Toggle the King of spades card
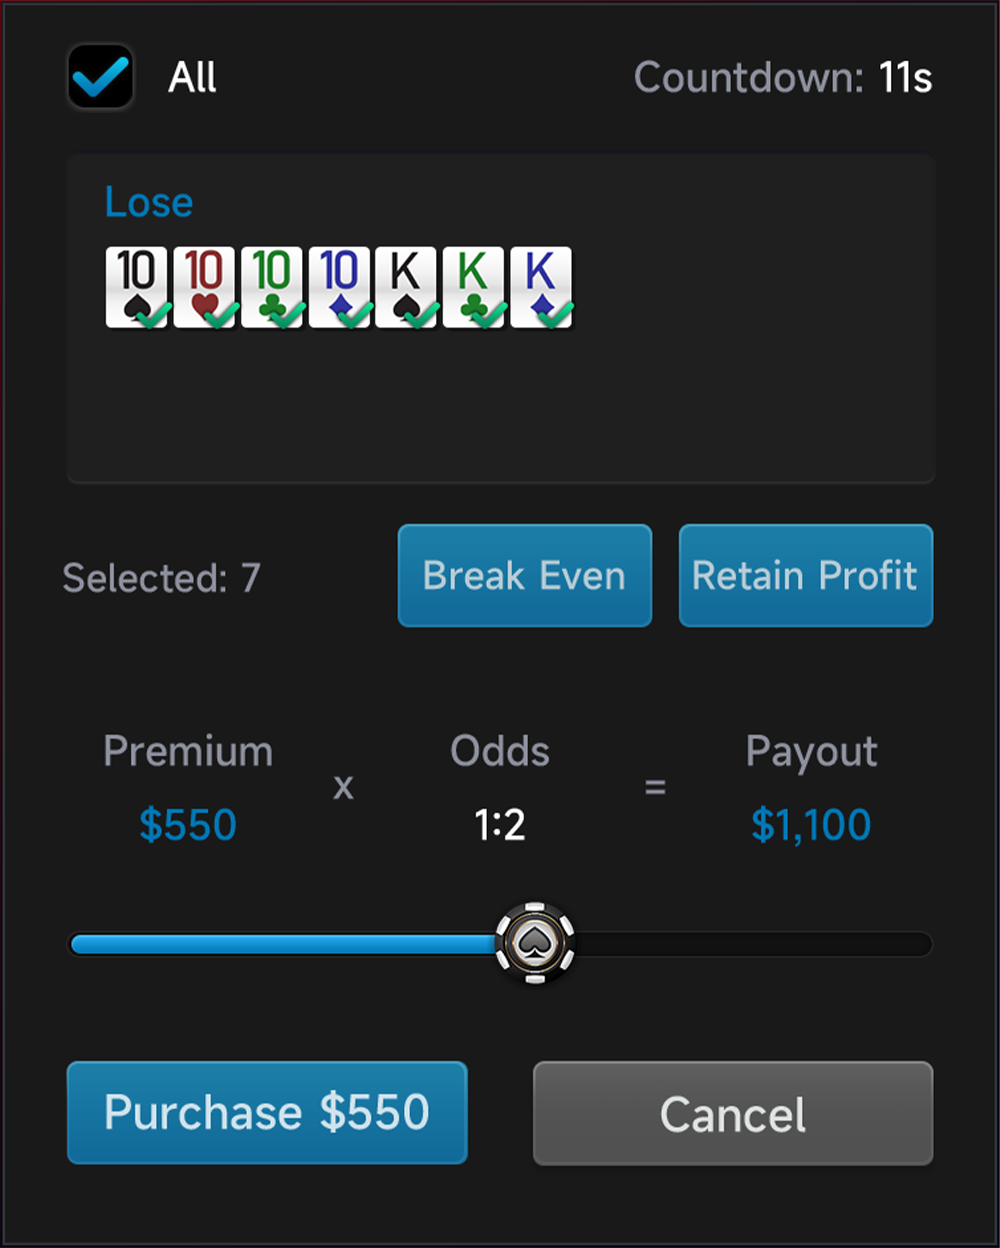1000x1248 pixels. 406,288
